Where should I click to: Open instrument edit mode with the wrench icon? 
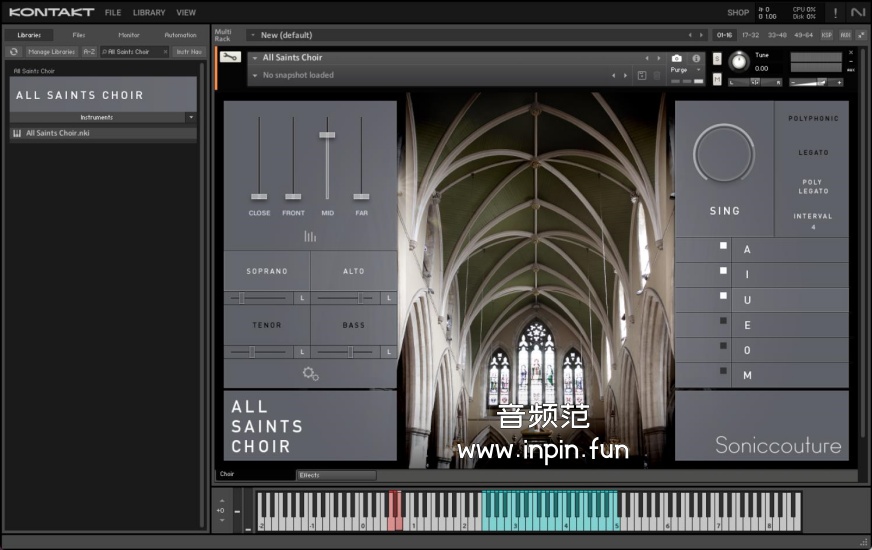click(x=230, y=57)
